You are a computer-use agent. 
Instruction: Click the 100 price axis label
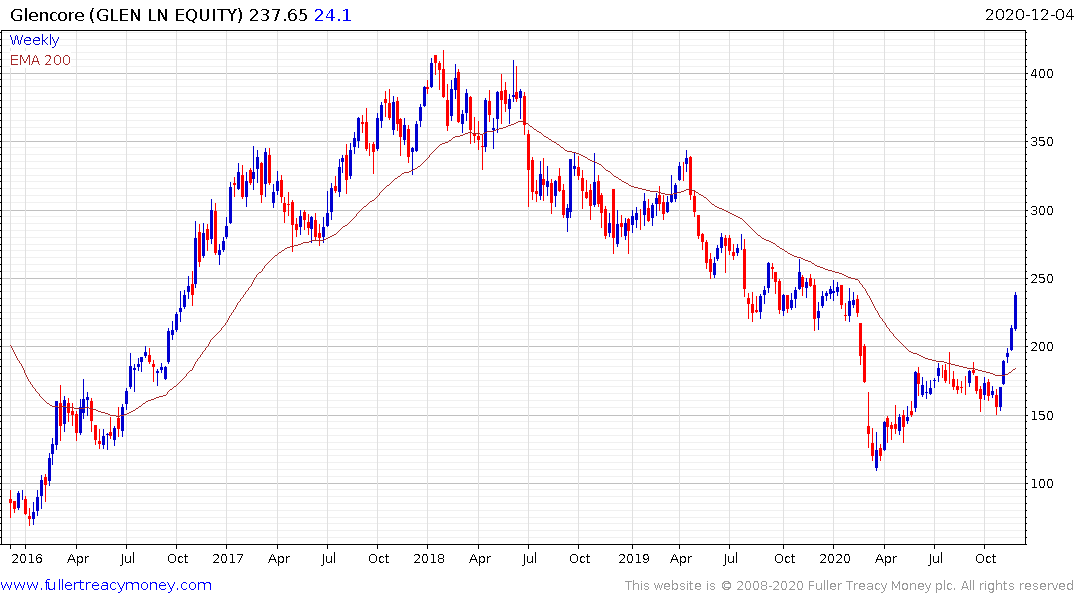click(1042, 483)
